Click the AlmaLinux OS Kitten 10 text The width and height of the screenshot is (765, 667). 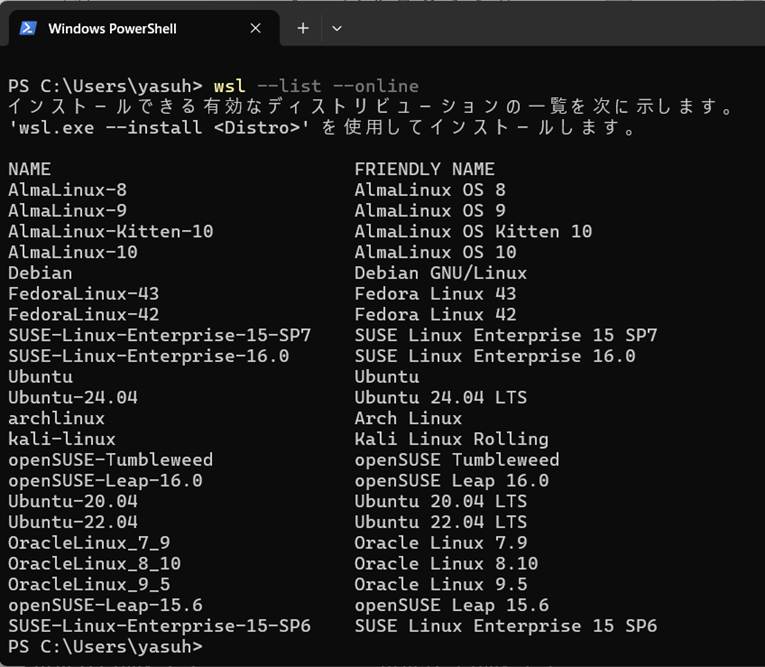pos(473,231)
